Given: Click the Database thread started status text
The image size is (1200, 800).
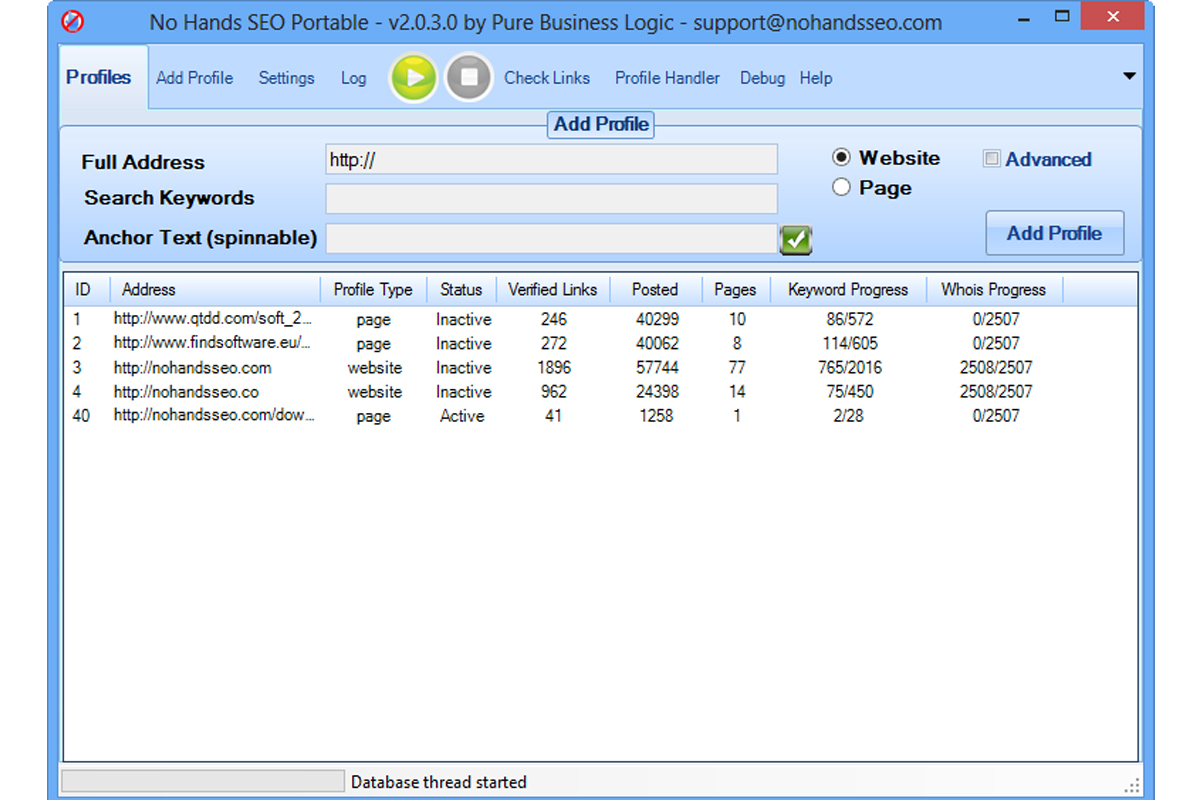Looking at the screenshot, I should (439, 782).
